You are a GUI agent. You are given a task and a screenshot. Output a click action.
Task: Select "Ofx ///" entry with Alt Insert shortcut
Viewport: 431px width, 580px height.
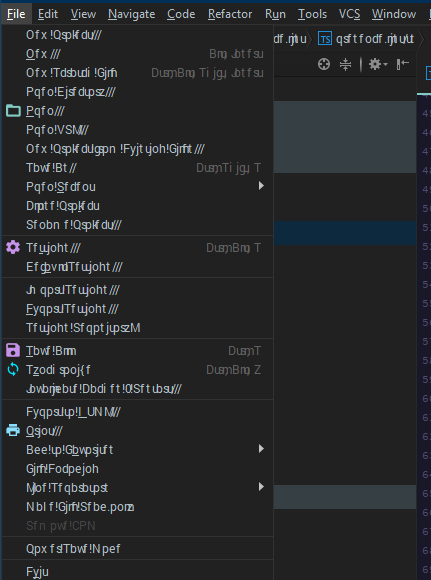click(137, 54)
